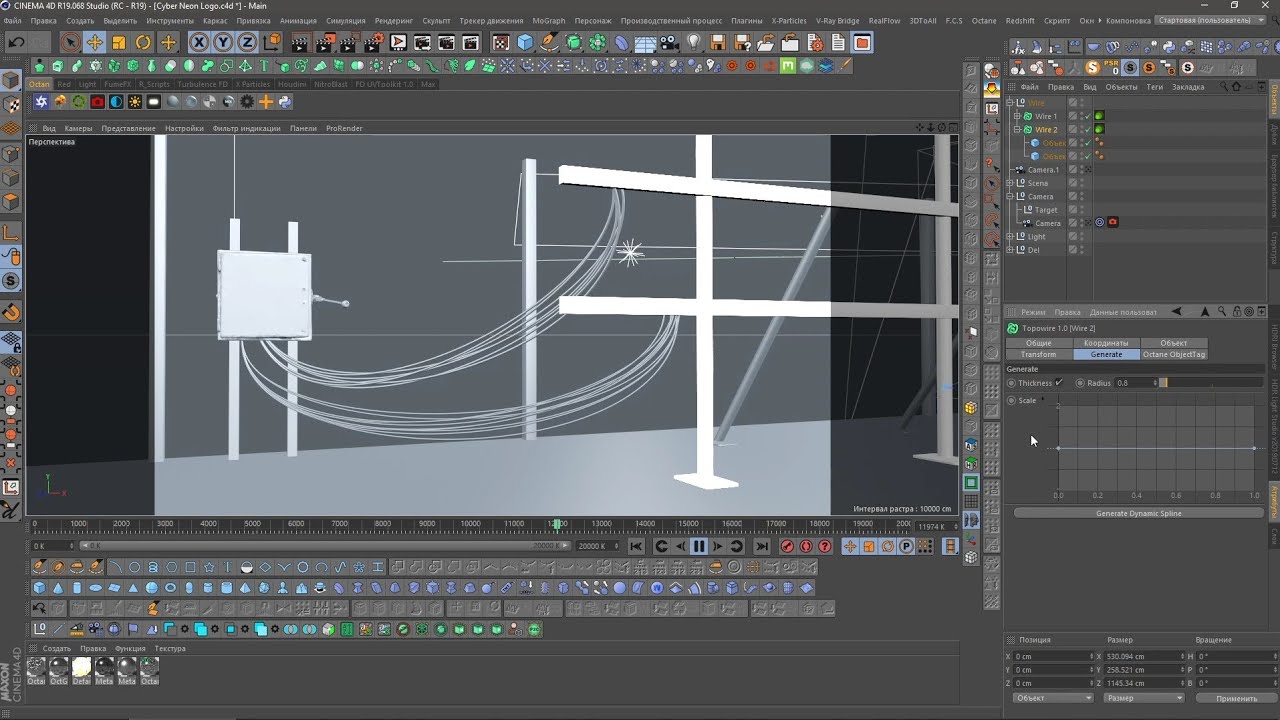
Task: Toggle the Scale animation circle
Action: coord(1011,400)
